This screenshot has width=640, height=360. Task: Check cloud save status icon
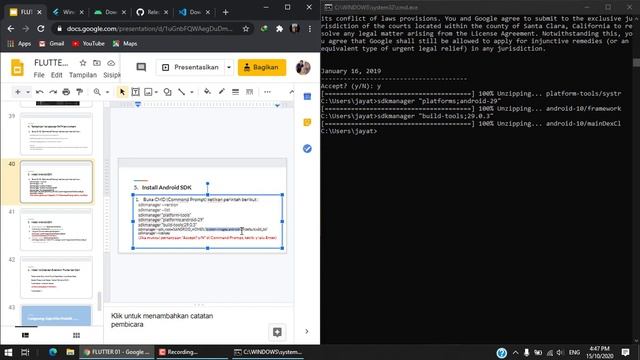111,63
